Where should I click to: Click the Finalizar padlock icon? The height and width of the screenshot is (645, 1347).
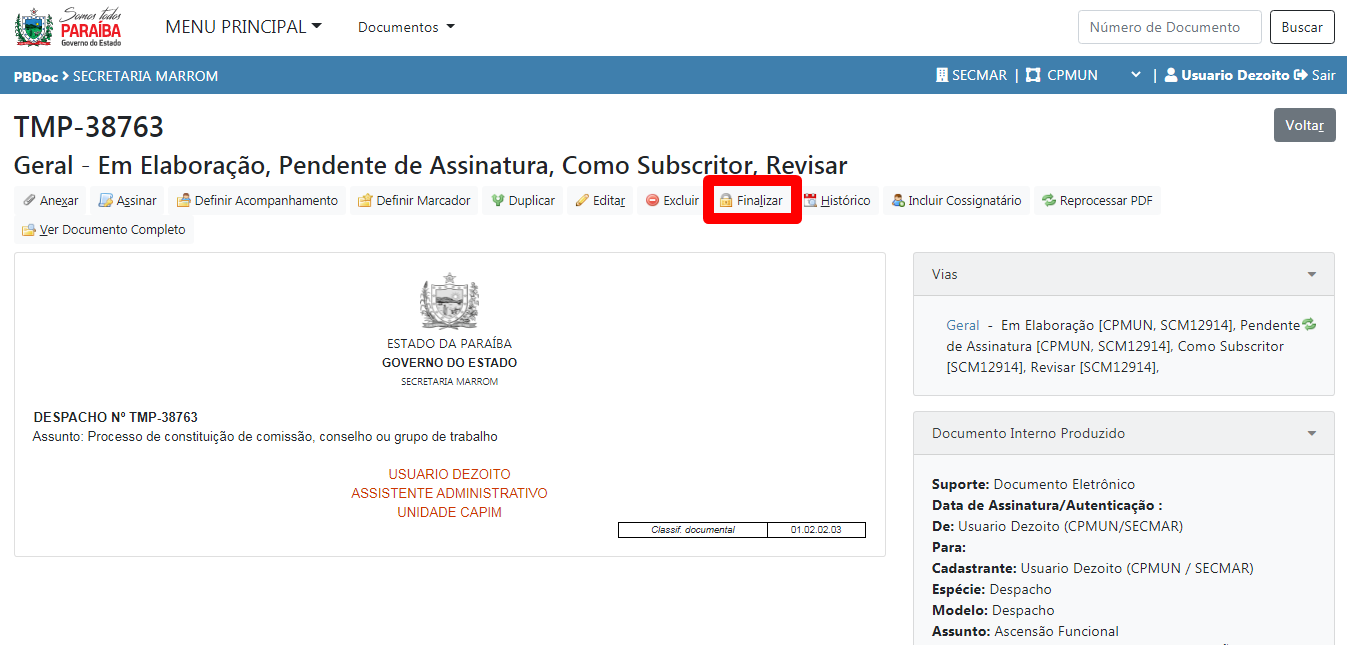[726, 201]
